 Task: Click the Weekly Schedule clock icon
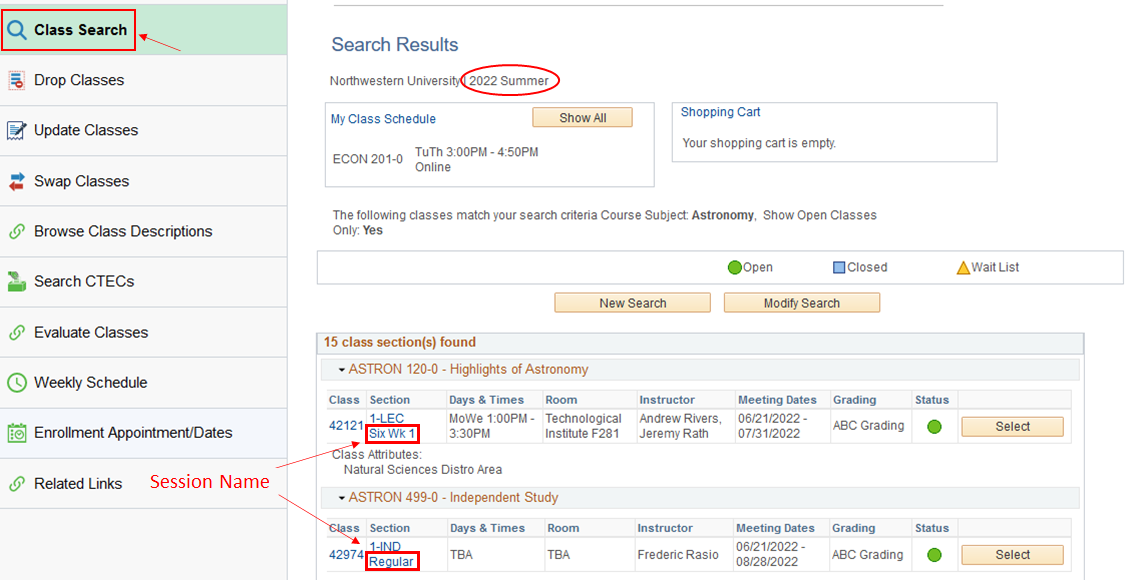[16, 382]
